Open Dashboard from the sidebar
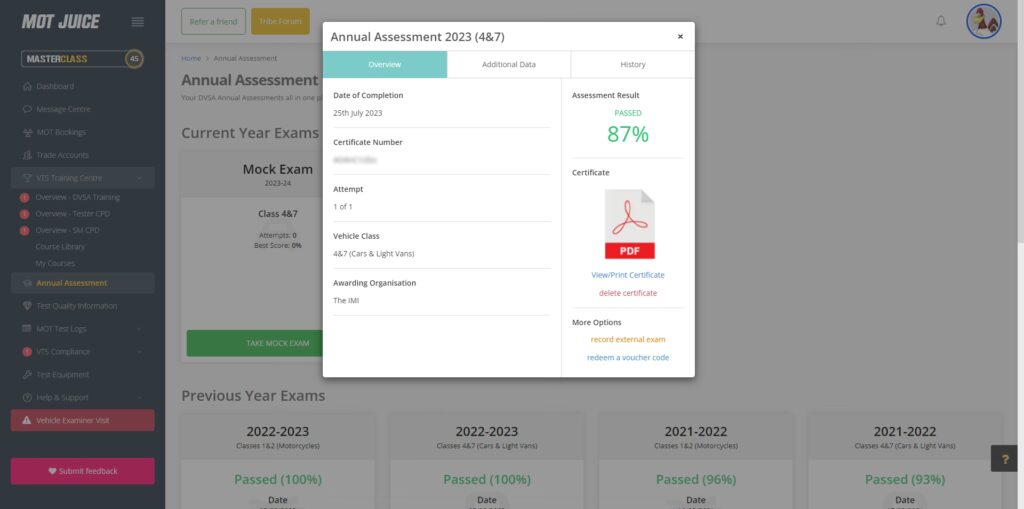This screenshot has width=1024, height=509. (55, 86)
